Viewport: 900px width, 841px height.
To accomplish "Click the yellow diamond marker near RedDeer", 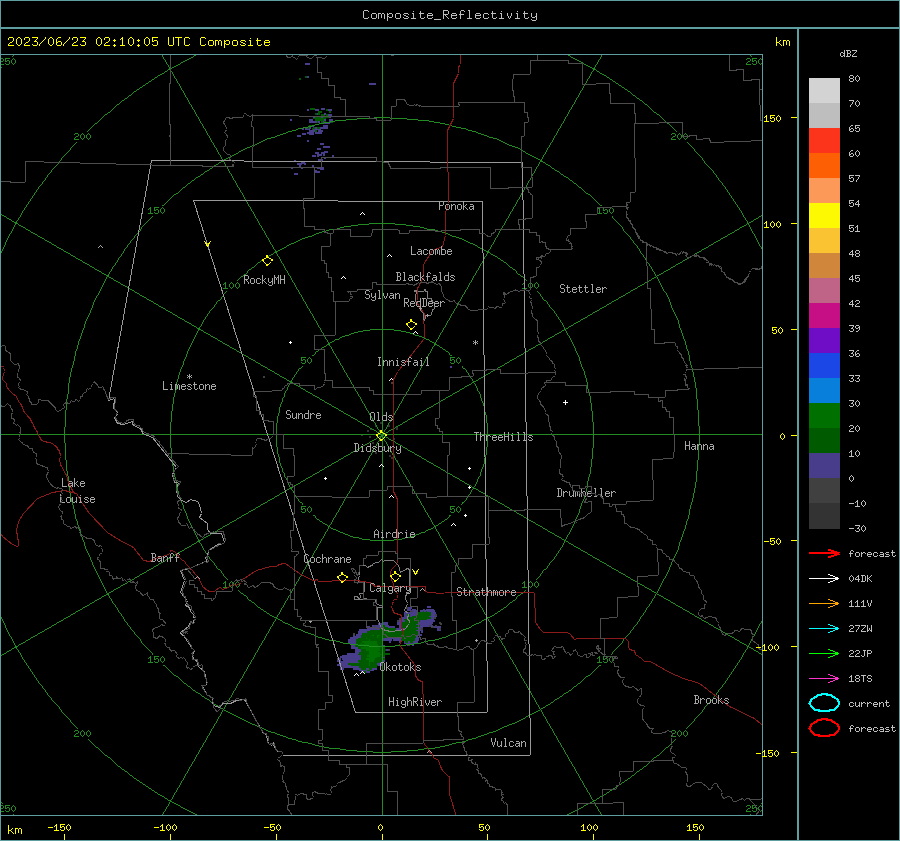I will [x=412, y=325].
